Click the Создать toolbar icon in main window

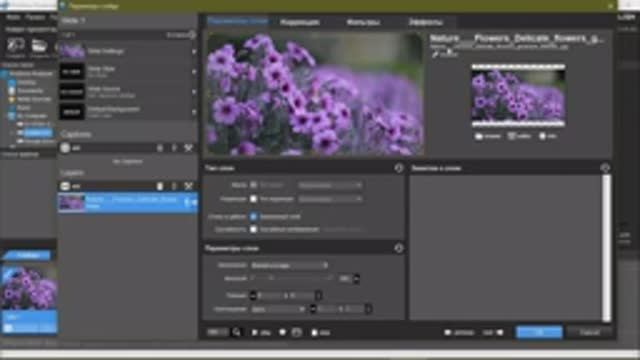click(x=16, y=47)
